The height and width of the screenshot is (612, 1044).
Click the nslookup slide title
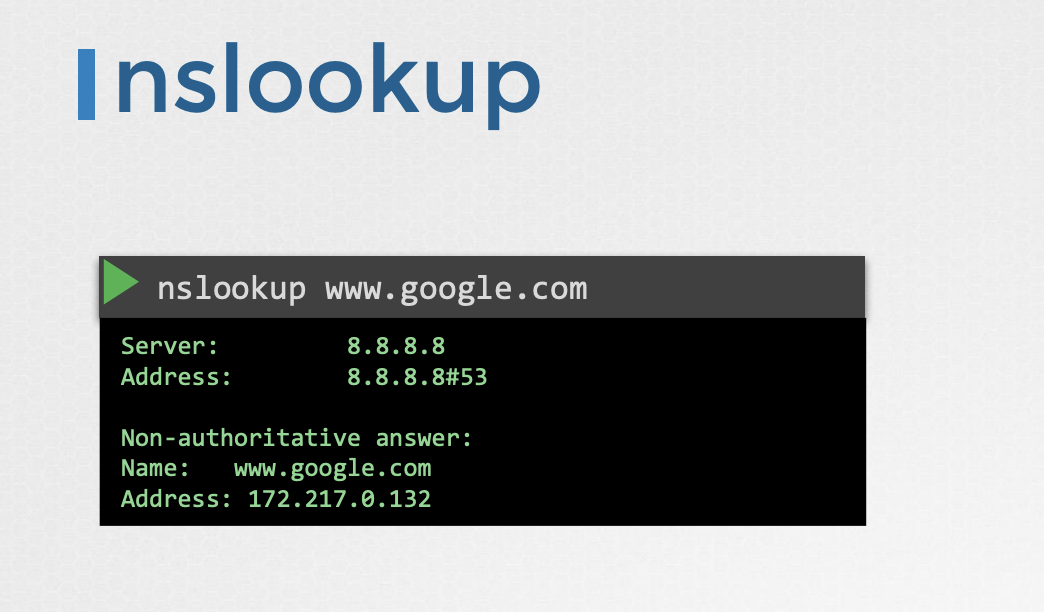(328, 85)
